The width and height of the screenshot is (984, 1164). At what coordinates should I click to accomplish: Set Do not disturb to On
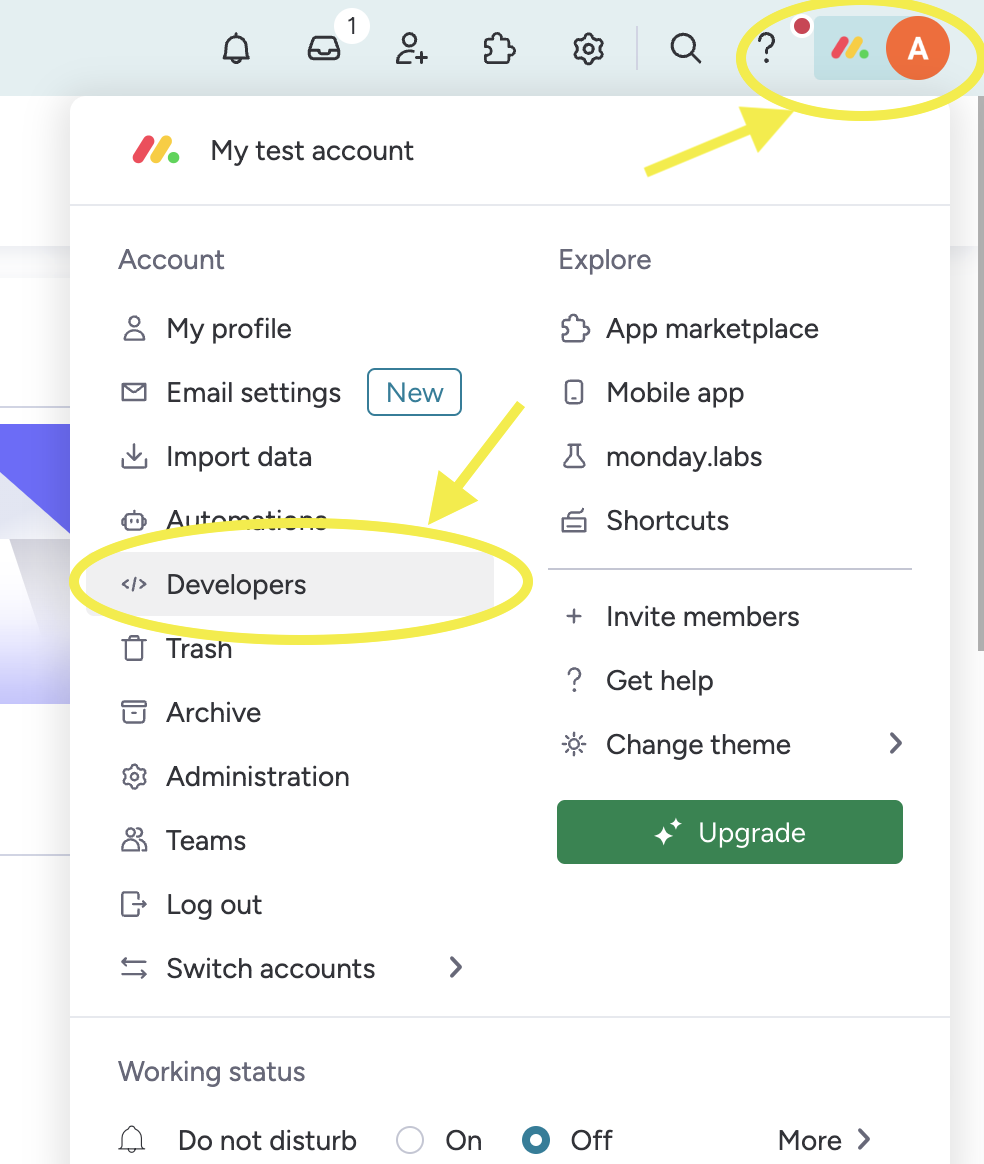click(x=409, y=1140)
